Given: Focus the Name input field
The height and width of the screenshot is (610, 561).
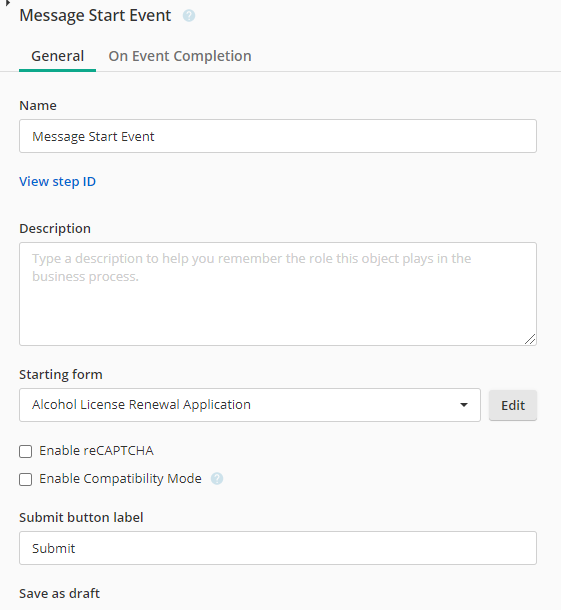Looking at the screenshot, I should point(278,136).
